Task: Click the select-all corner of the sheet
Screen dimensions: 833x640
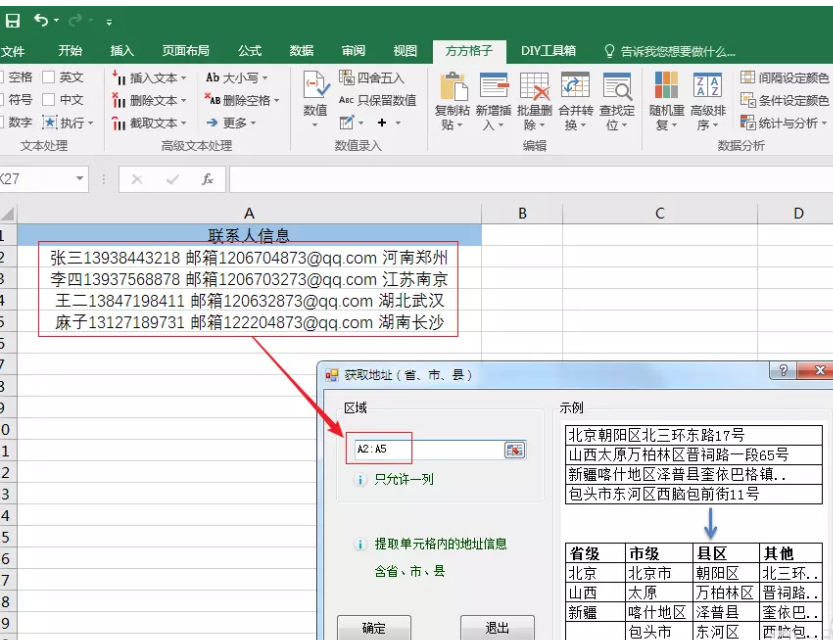Action: (8, 214)
